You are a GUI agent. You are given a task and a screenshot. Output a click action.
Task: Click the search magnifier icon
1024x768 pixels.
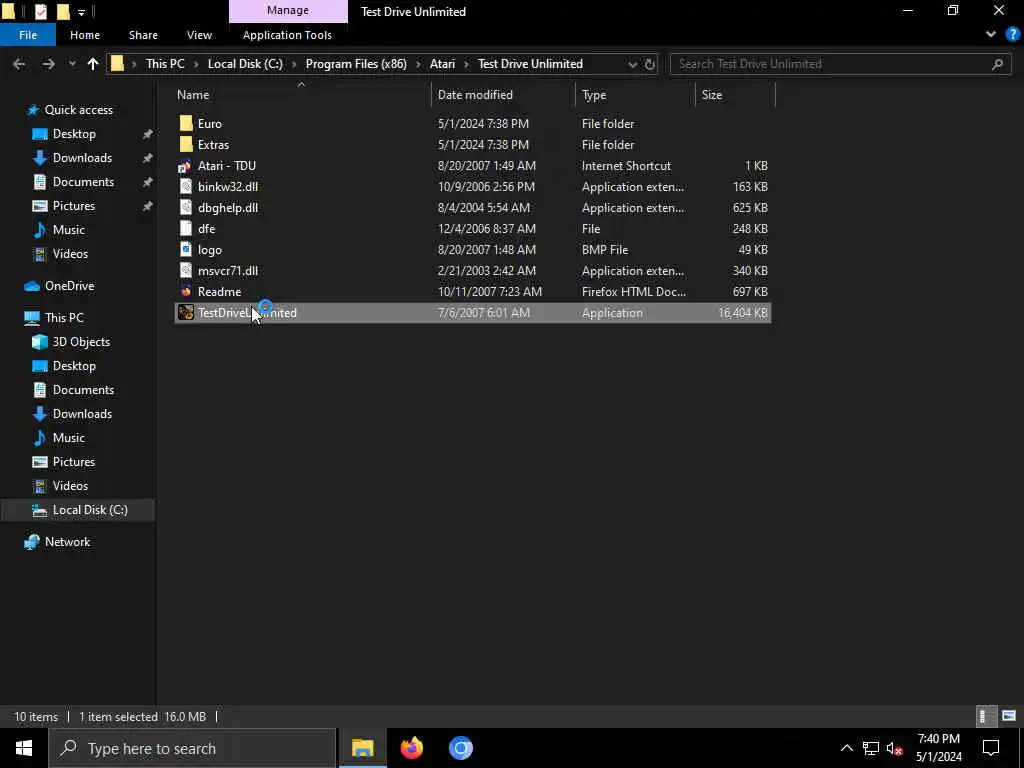pos(997,64)
